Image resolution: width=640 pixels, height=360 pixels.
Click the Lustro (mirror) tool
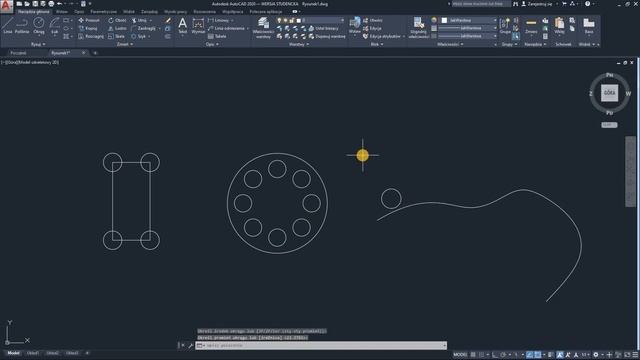(x=117, y=28)
